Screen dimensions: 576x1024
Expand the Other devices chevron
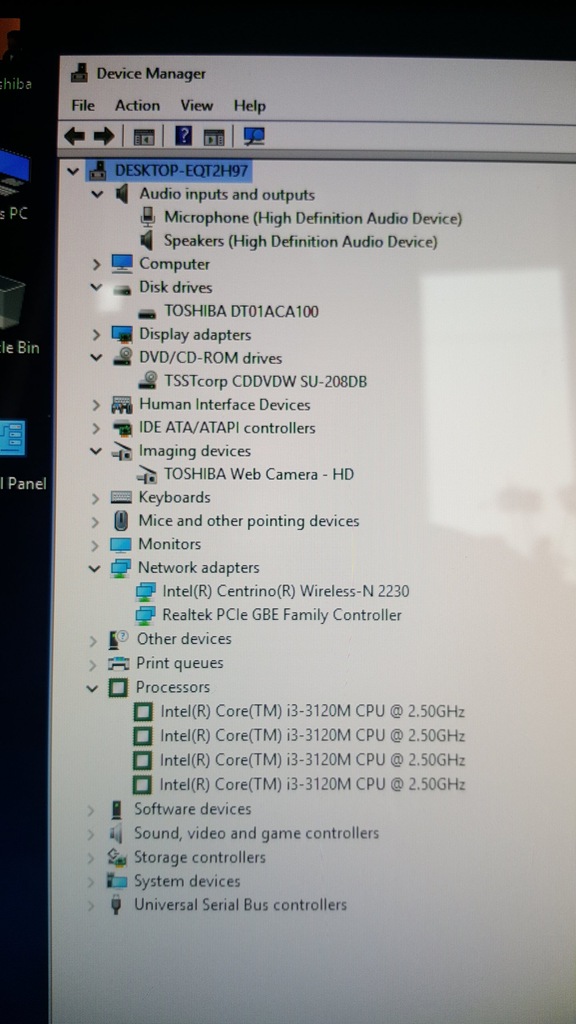[x=94, y=640]
